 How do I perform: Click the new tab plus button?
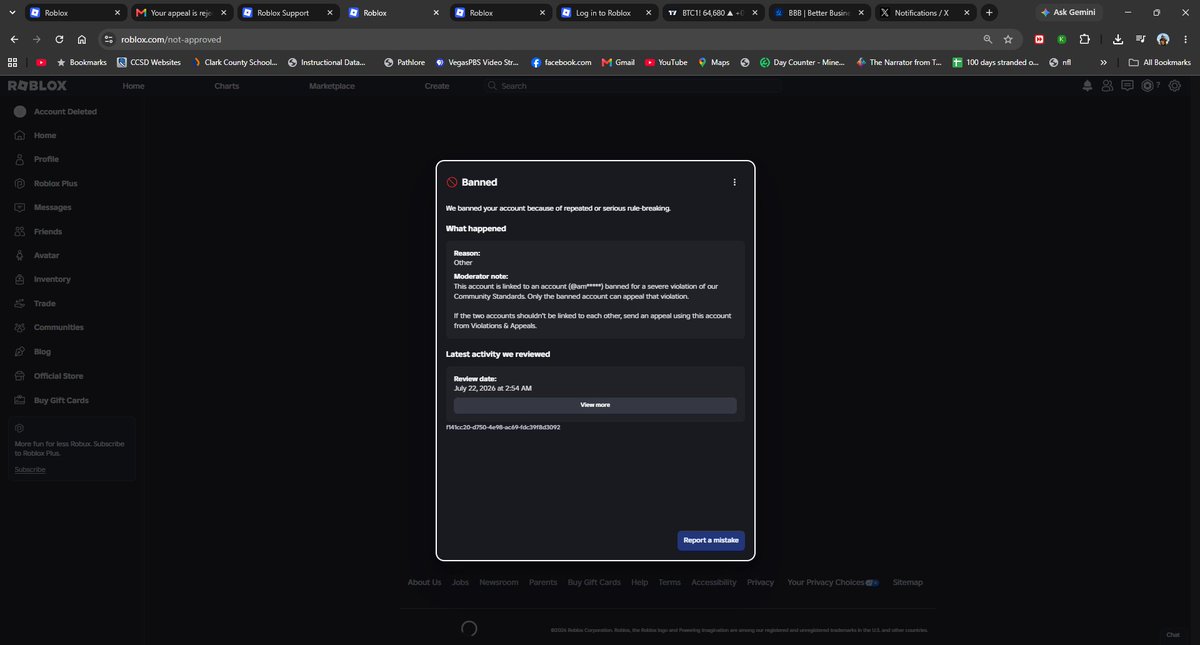click(x=989, y=13)
